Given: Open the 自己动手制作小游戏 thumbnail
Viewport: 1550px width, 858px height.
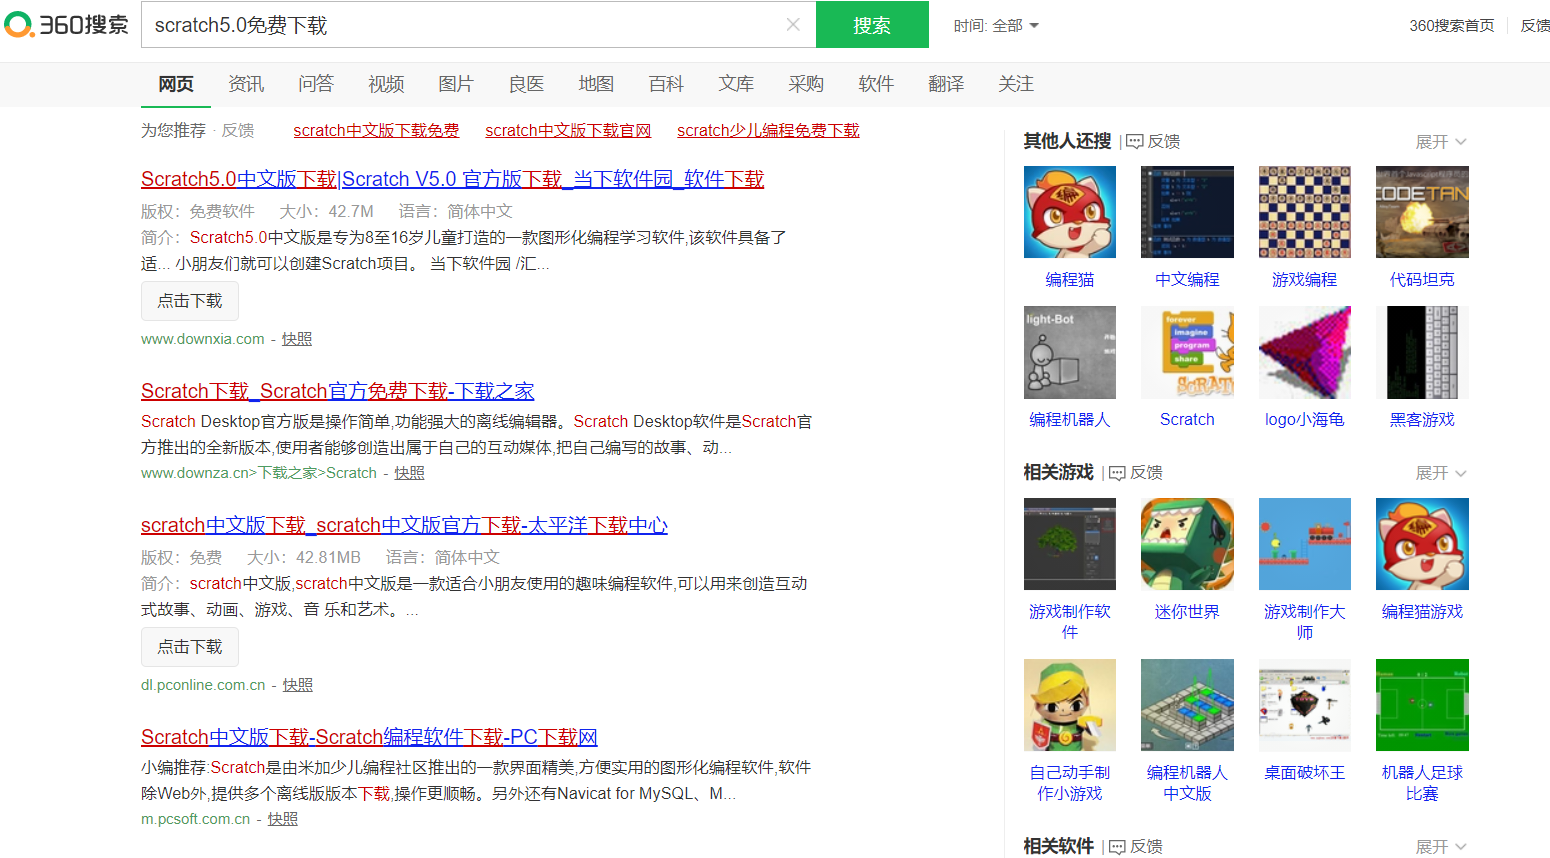Looking at the screenshot, I should [x=1070, y=705].
